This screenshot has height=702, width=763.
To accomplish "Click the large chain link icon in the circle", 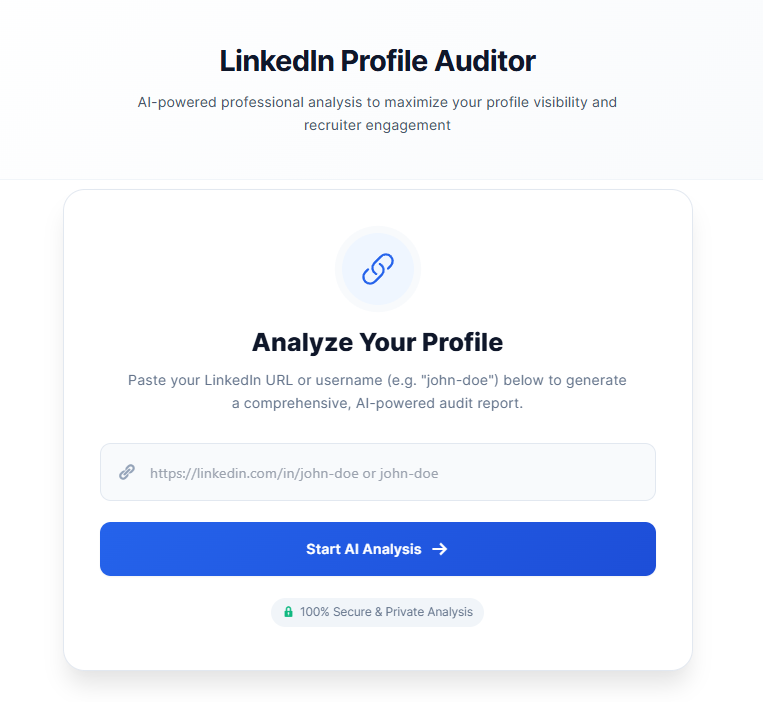I will click(x=378, y=268).
